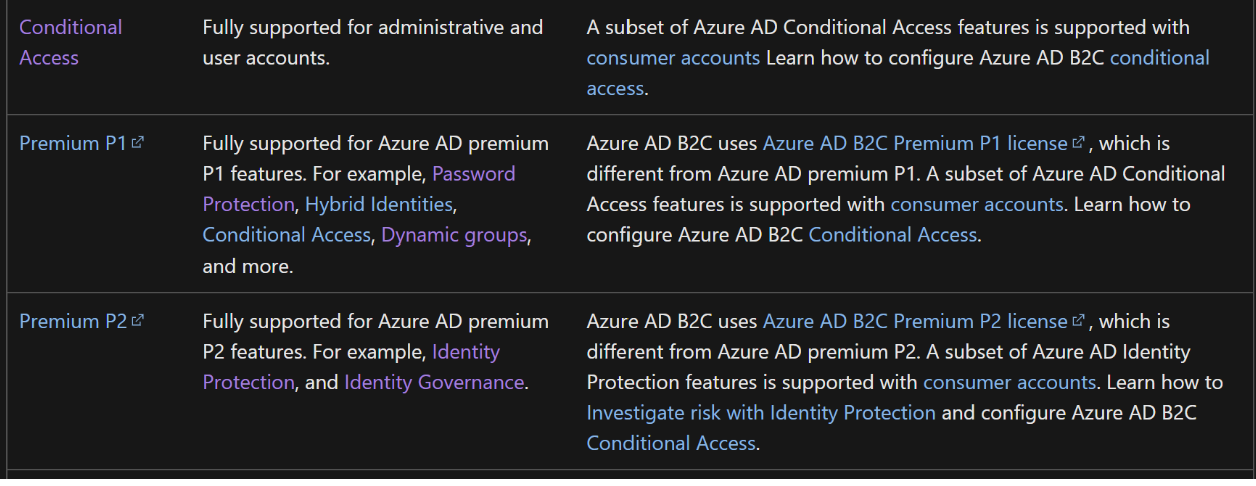Image resolution: width=1256 pixels, height=486 pixels.
Task: Open Azure AD B2C Premium P1 license link
Action: coord(914,143)
